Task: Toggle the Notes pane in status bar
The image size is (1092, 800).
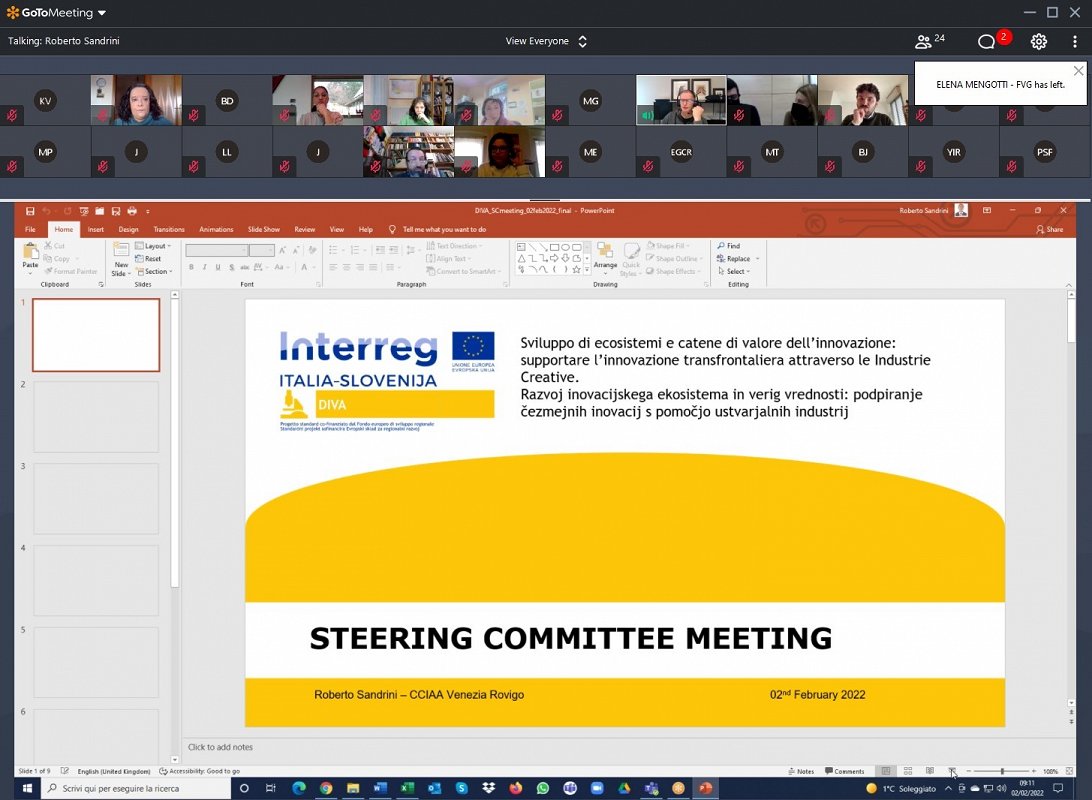Action: [801, 771]
